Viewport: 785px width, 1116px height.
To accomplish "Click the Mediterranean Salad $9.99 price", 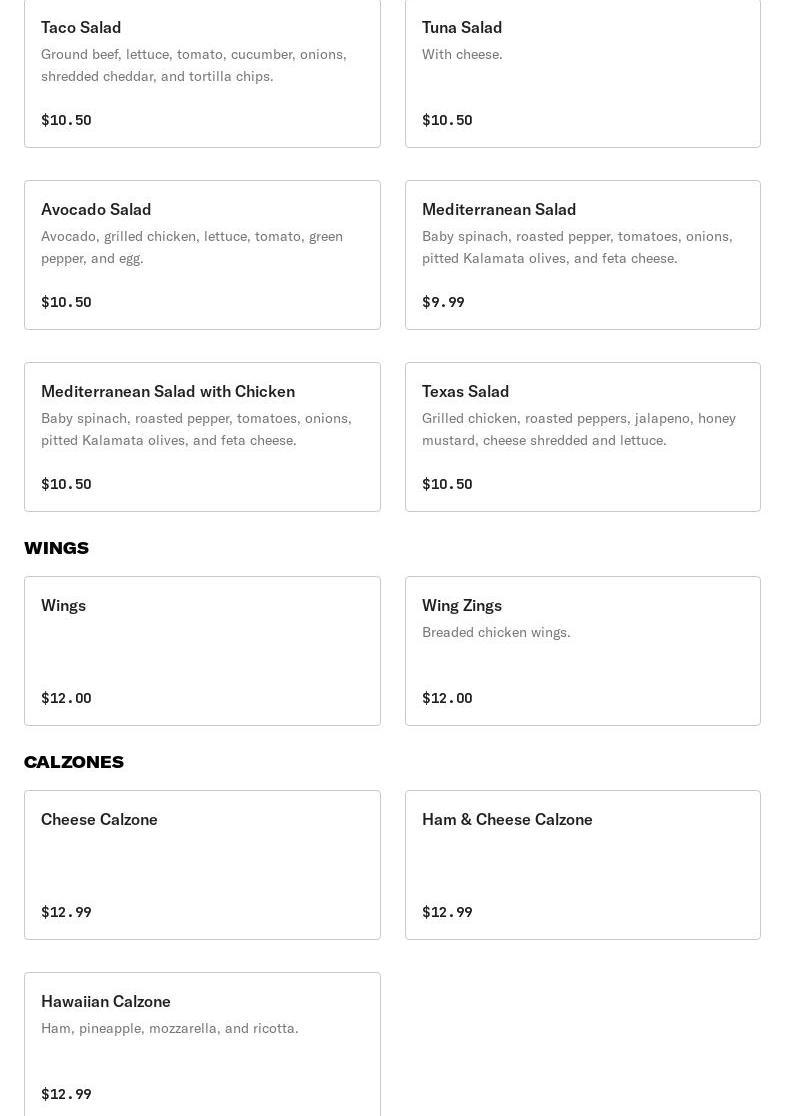I will 443,302.
